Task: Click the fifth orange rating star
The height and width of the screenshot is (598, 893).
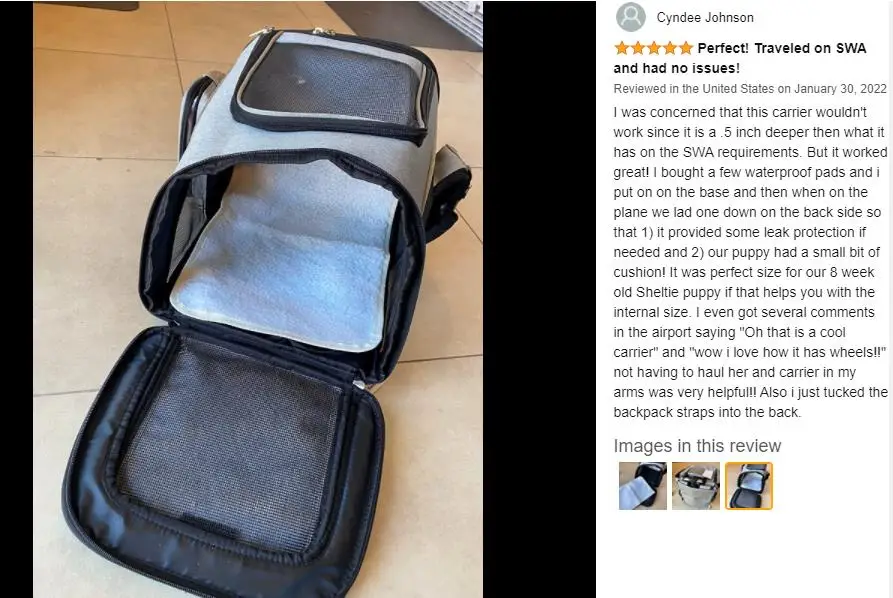Action: click(686, 48)
